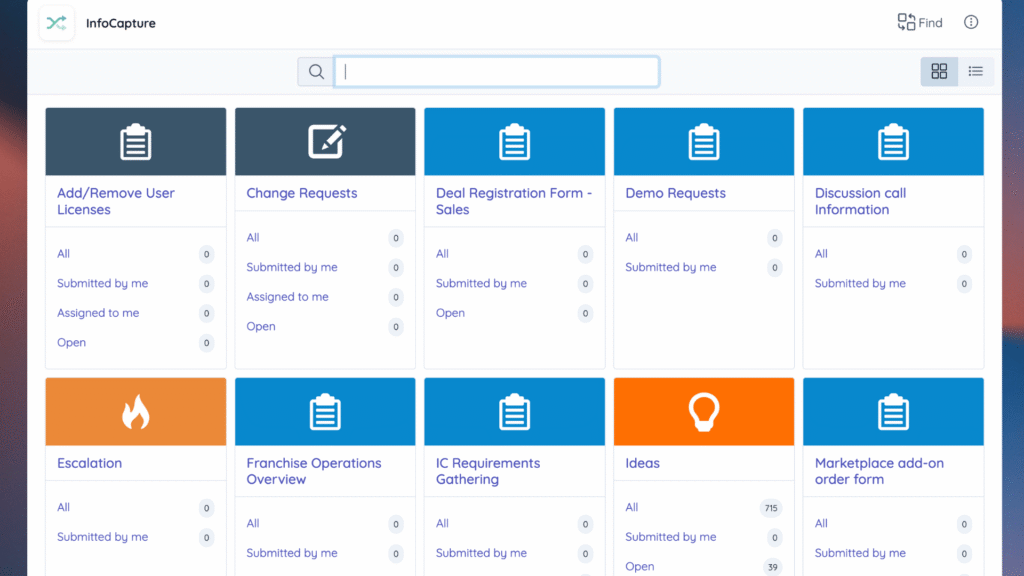The width and height of the screenshot is (1024, 576).
Task: Click the Ideas lightbulb icon
Action: (x=703, y=411)
